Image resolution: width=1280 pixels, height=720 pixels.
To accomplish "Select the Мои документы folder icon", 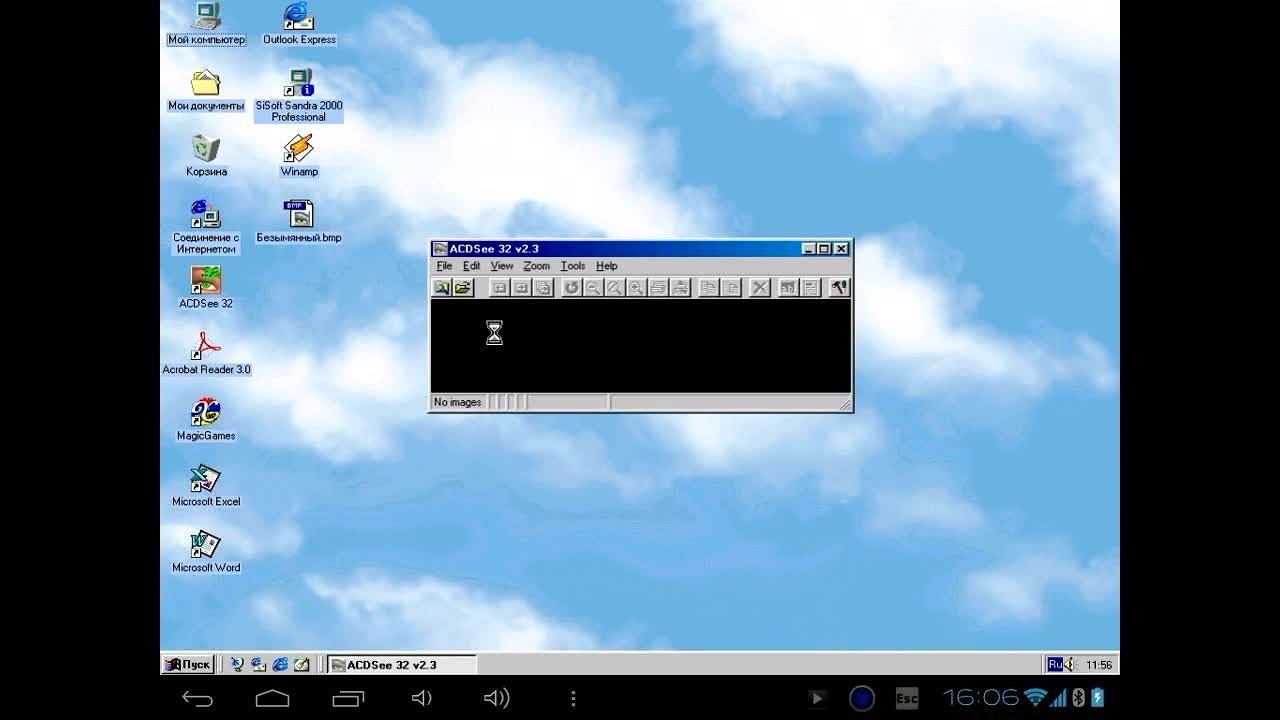I will [206, 90].
